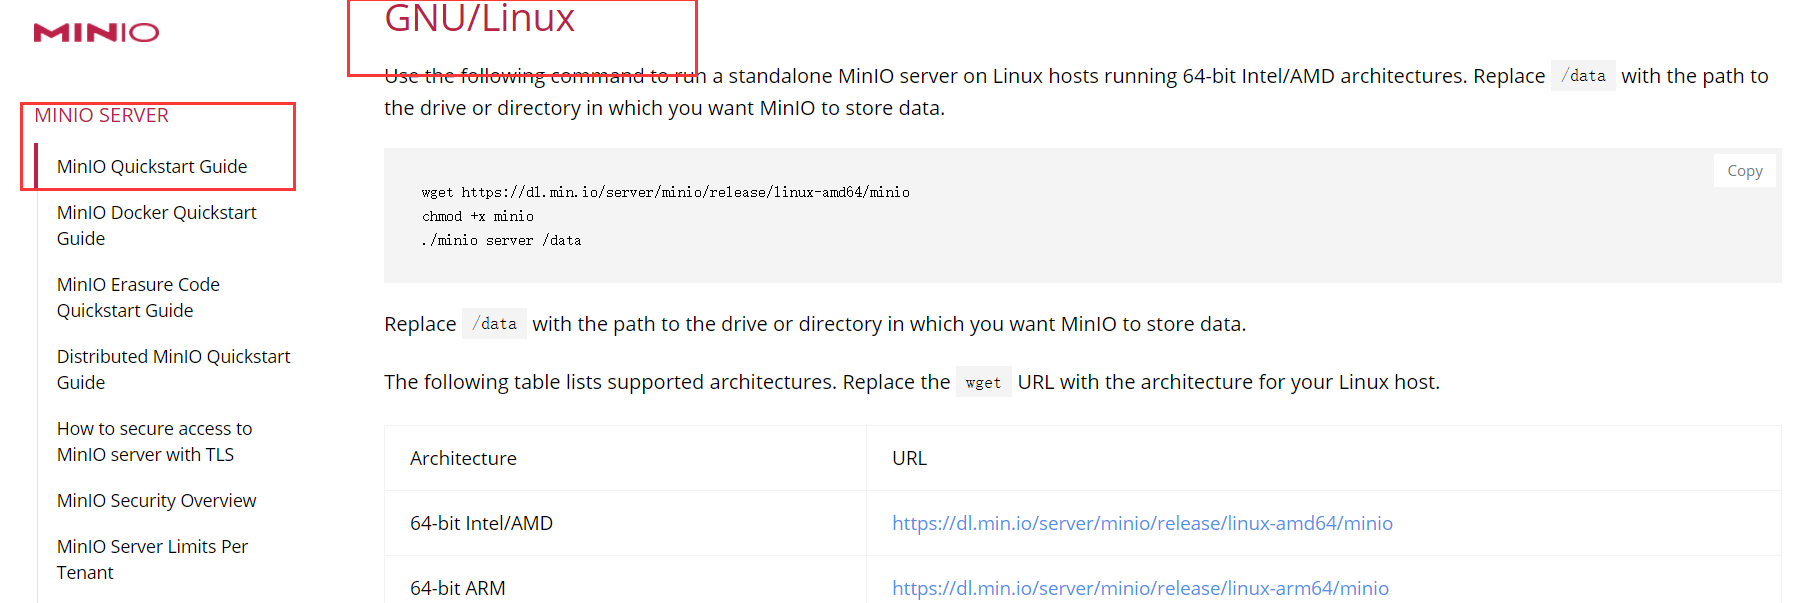Open How to secure access with TLS
The width and height of the screenshot is (1809, 603).
(x=154, y=441)
